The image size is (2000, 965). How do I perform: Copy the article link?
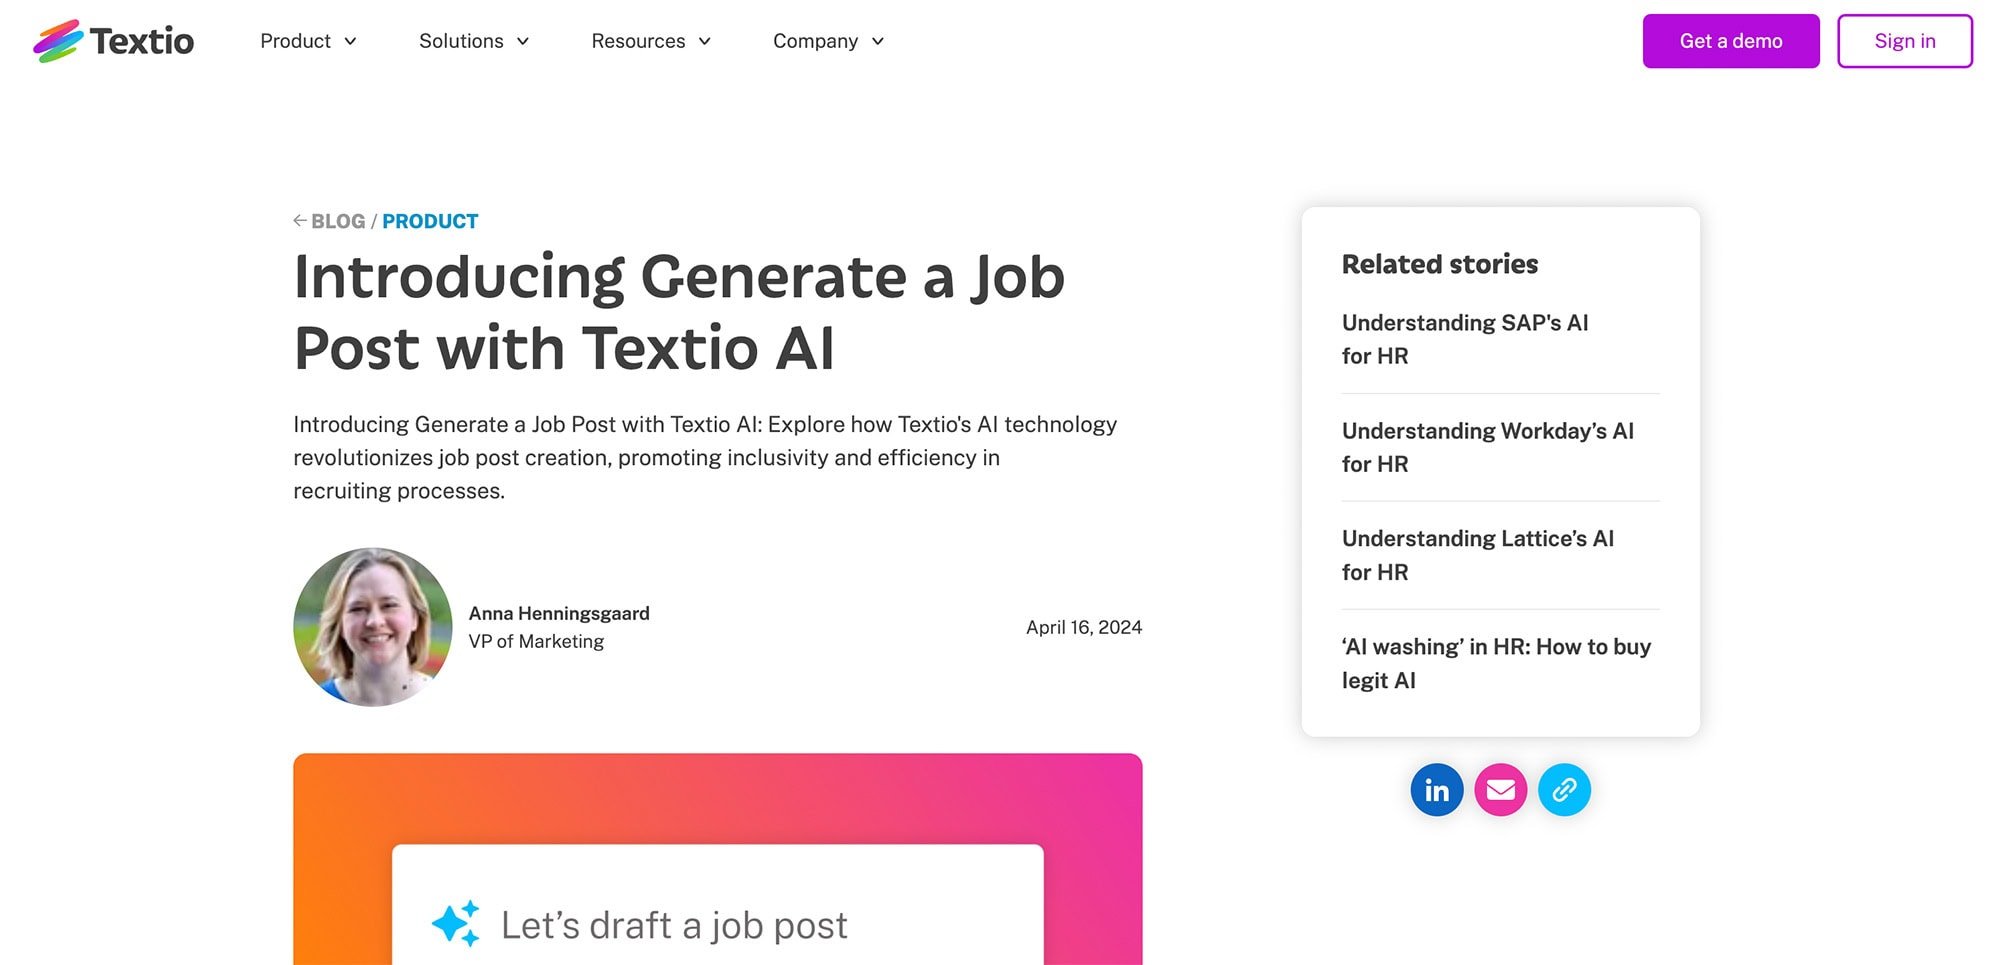pos(1564,790)
